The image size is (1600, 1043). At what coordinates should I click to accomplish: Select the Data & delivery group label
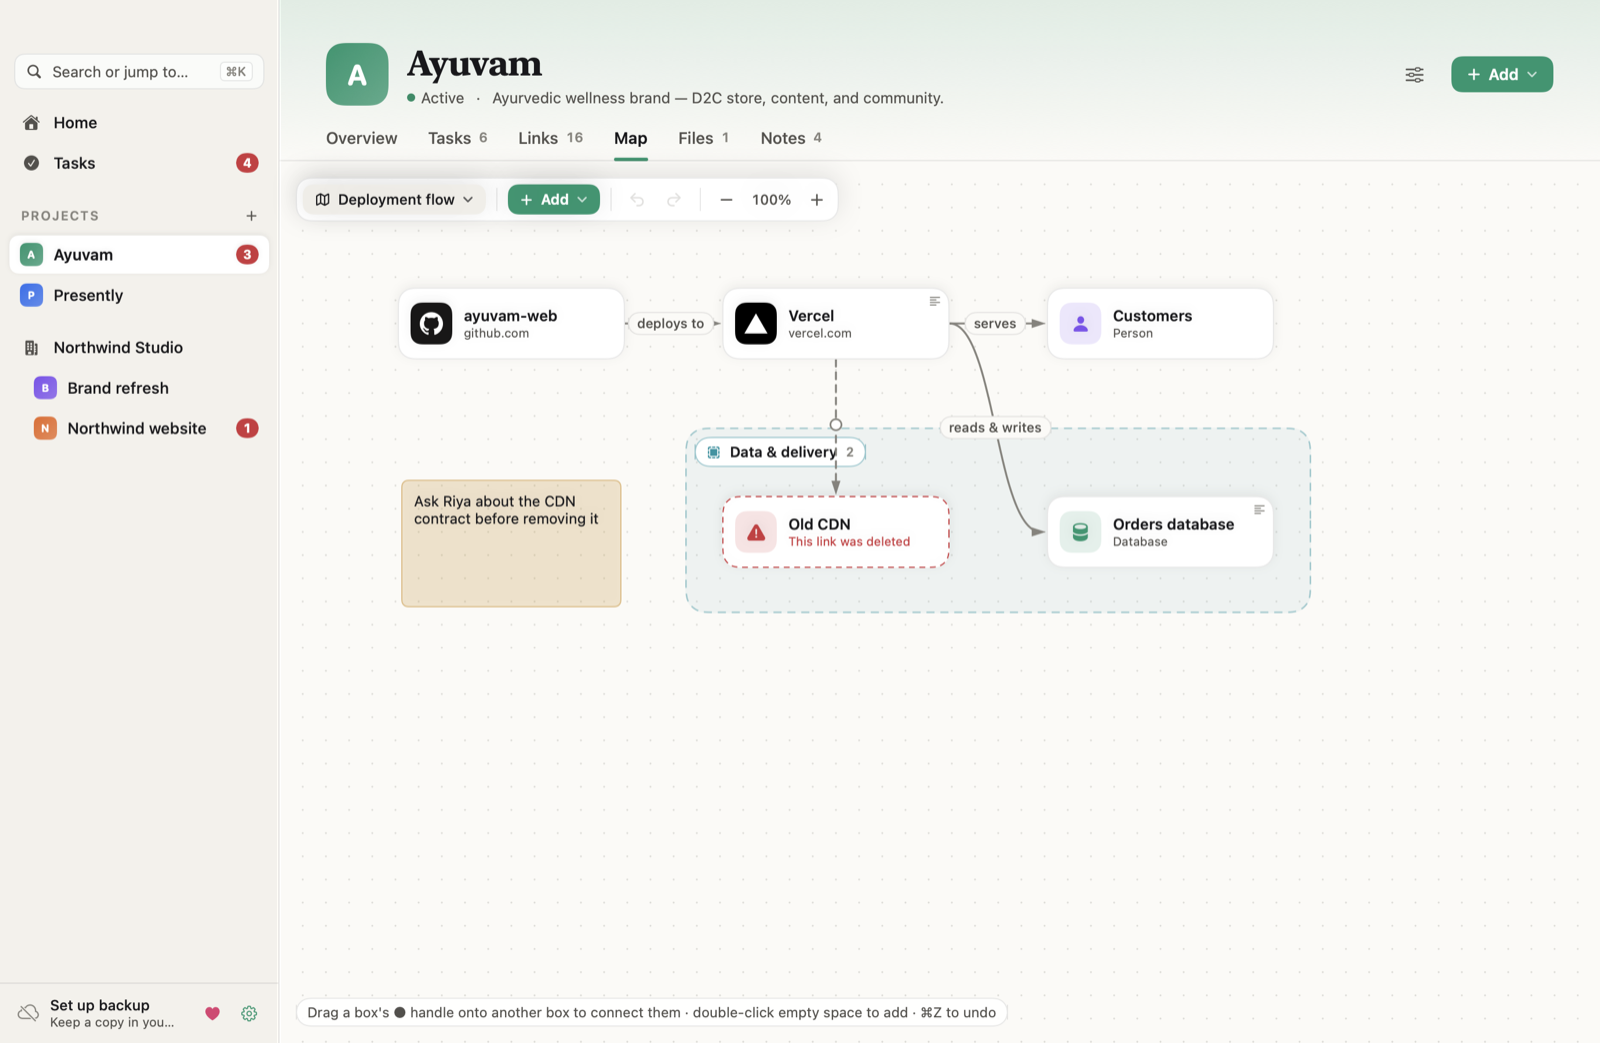pos(780,452)
